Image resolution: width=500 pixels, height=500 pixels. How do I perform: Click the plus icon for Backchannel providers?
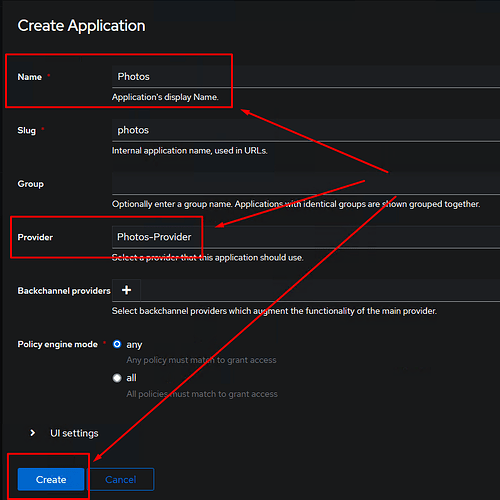coord(126,290)
